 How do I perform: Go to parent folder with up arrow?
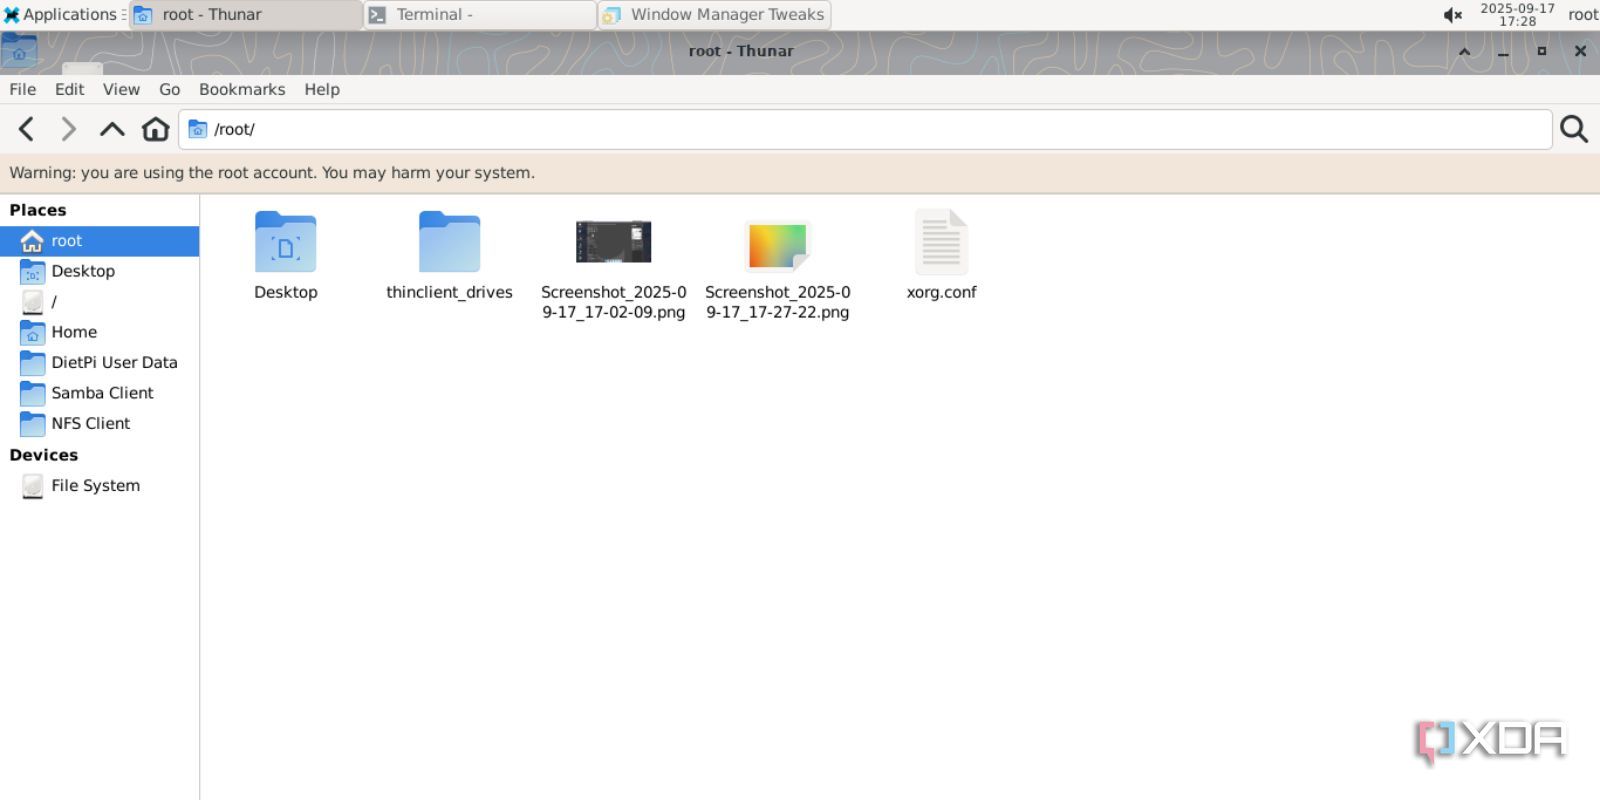112,129
